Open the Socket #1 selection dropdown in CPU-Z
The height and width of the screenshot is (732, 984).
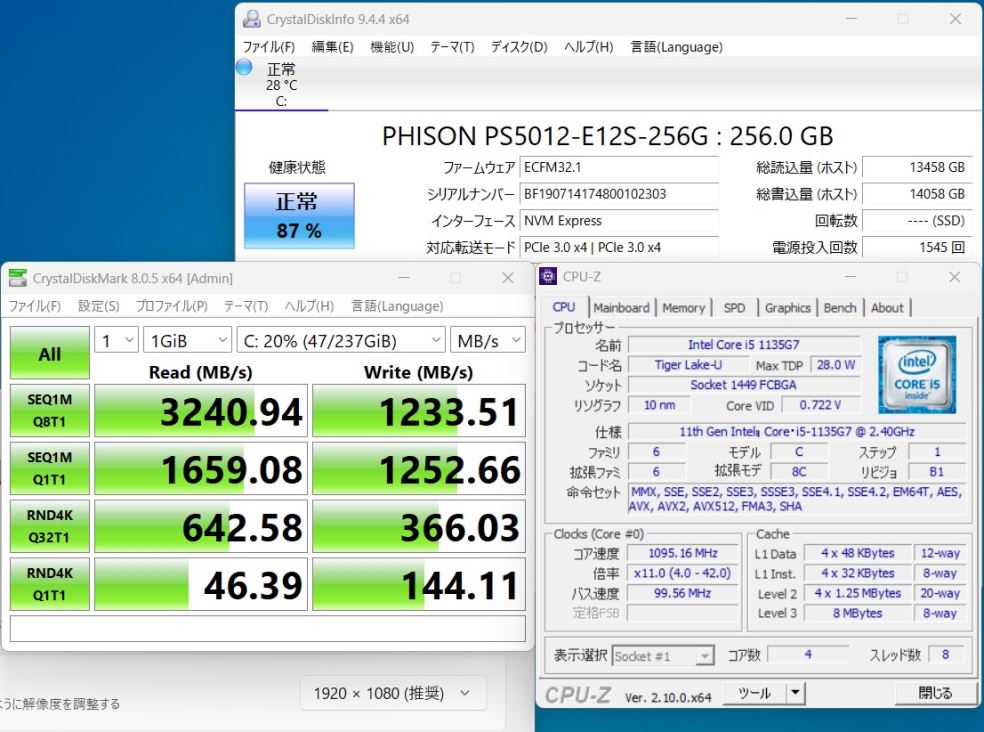click(x=663, y=656)
